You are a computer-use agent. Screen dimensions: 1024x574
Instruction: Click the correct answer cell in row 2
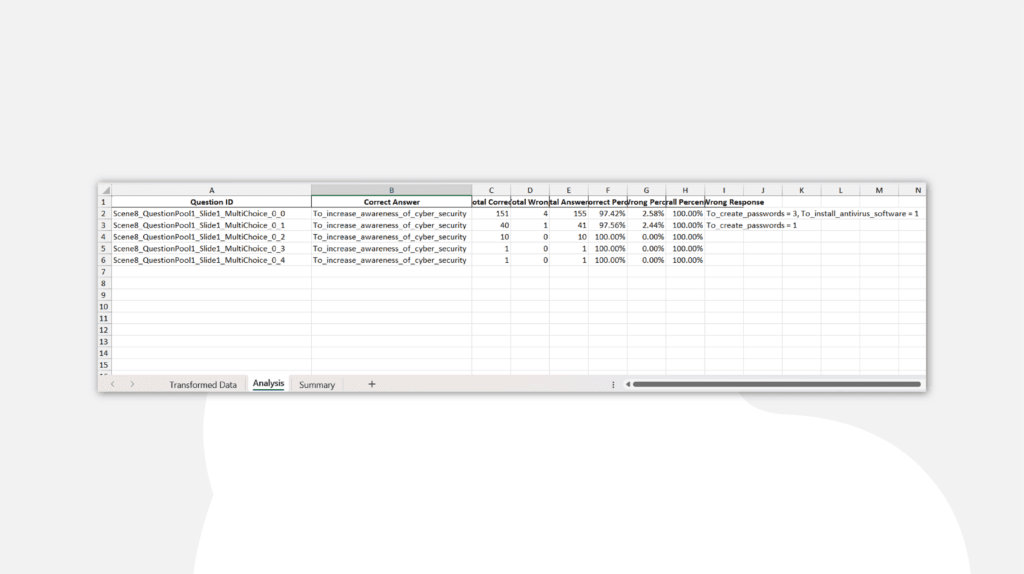tap(391, 214)
